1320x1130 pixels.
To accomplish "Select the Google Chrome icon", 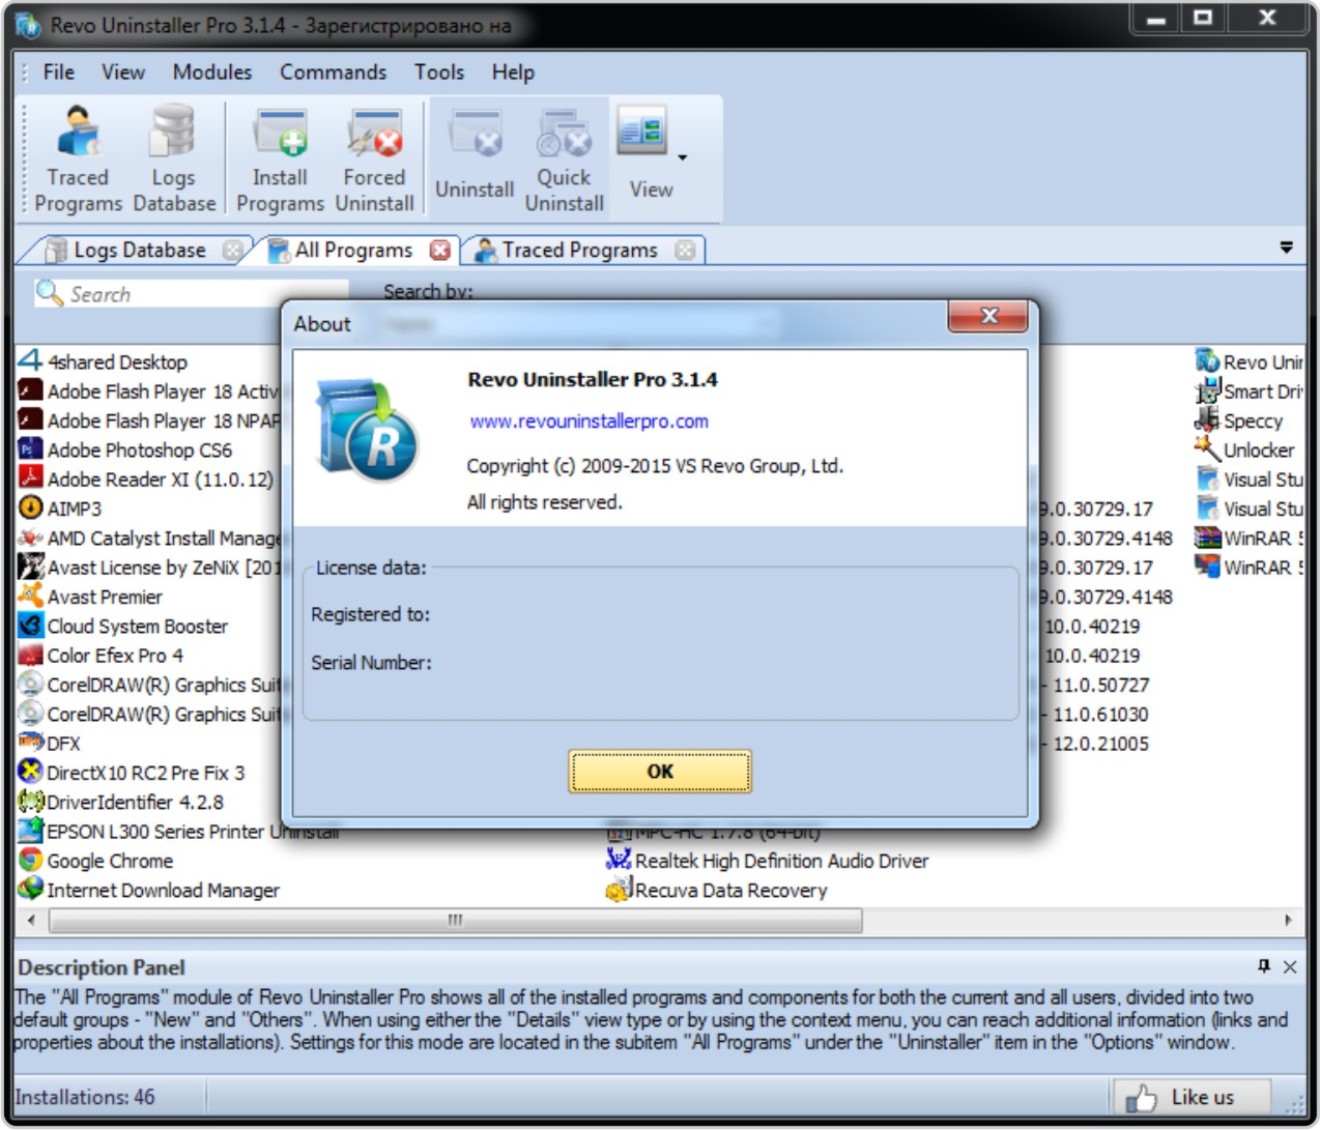I will 30,860.
